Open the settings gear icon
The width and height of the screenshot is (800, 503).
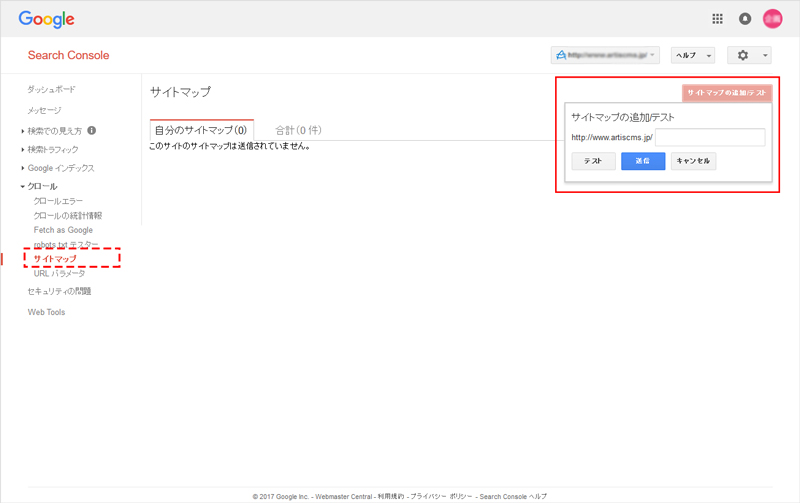743,55
